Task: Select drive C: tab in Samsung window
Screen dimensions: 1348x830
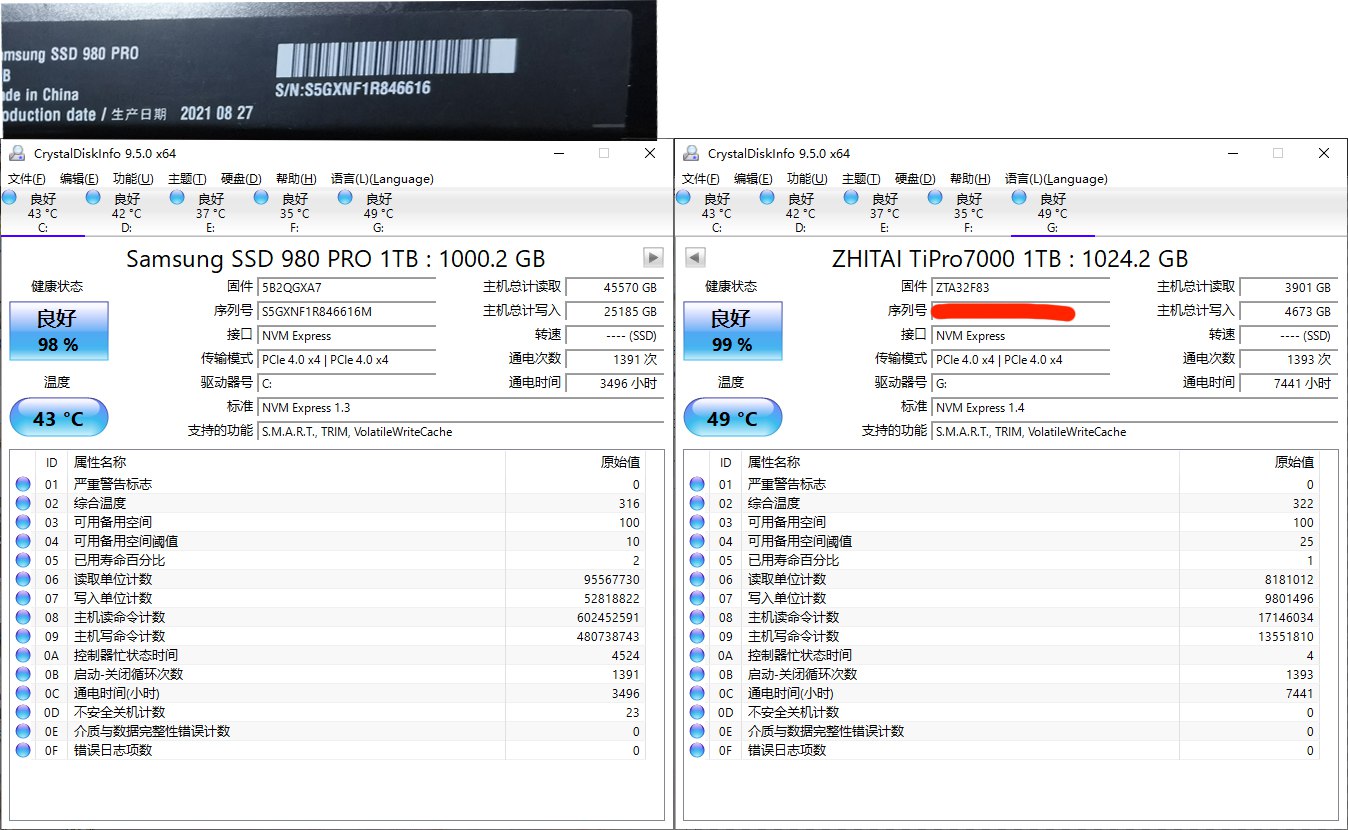Action: 42,212
